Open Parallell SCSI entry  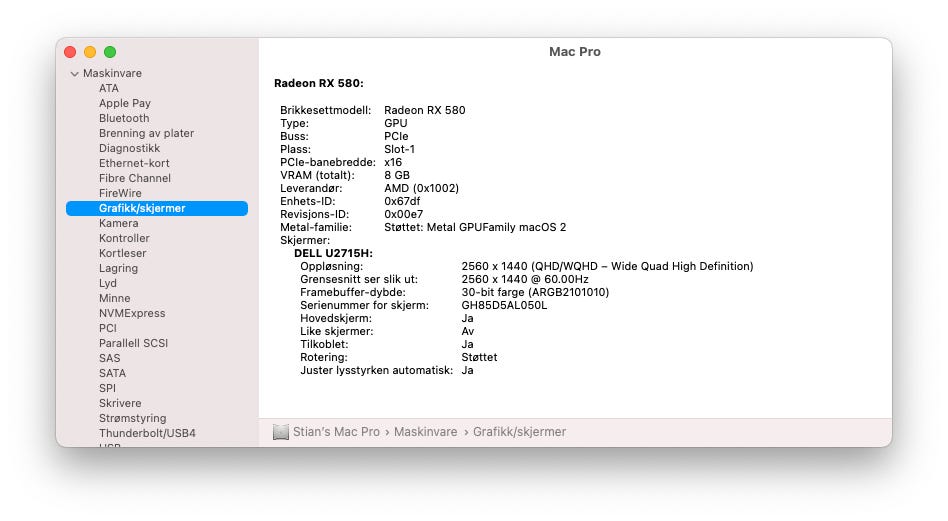[x=134, y=343]
